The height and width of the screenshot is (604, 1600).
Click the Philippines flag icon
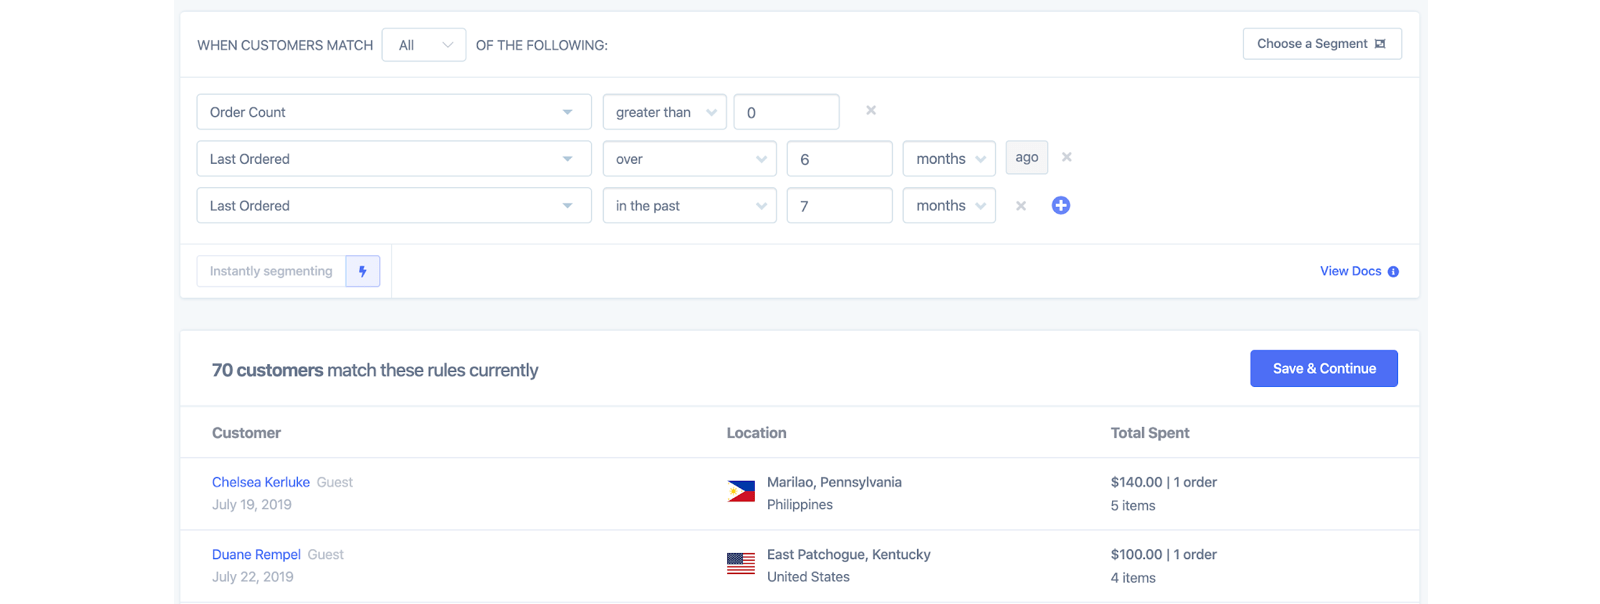[x=741, y=492]
